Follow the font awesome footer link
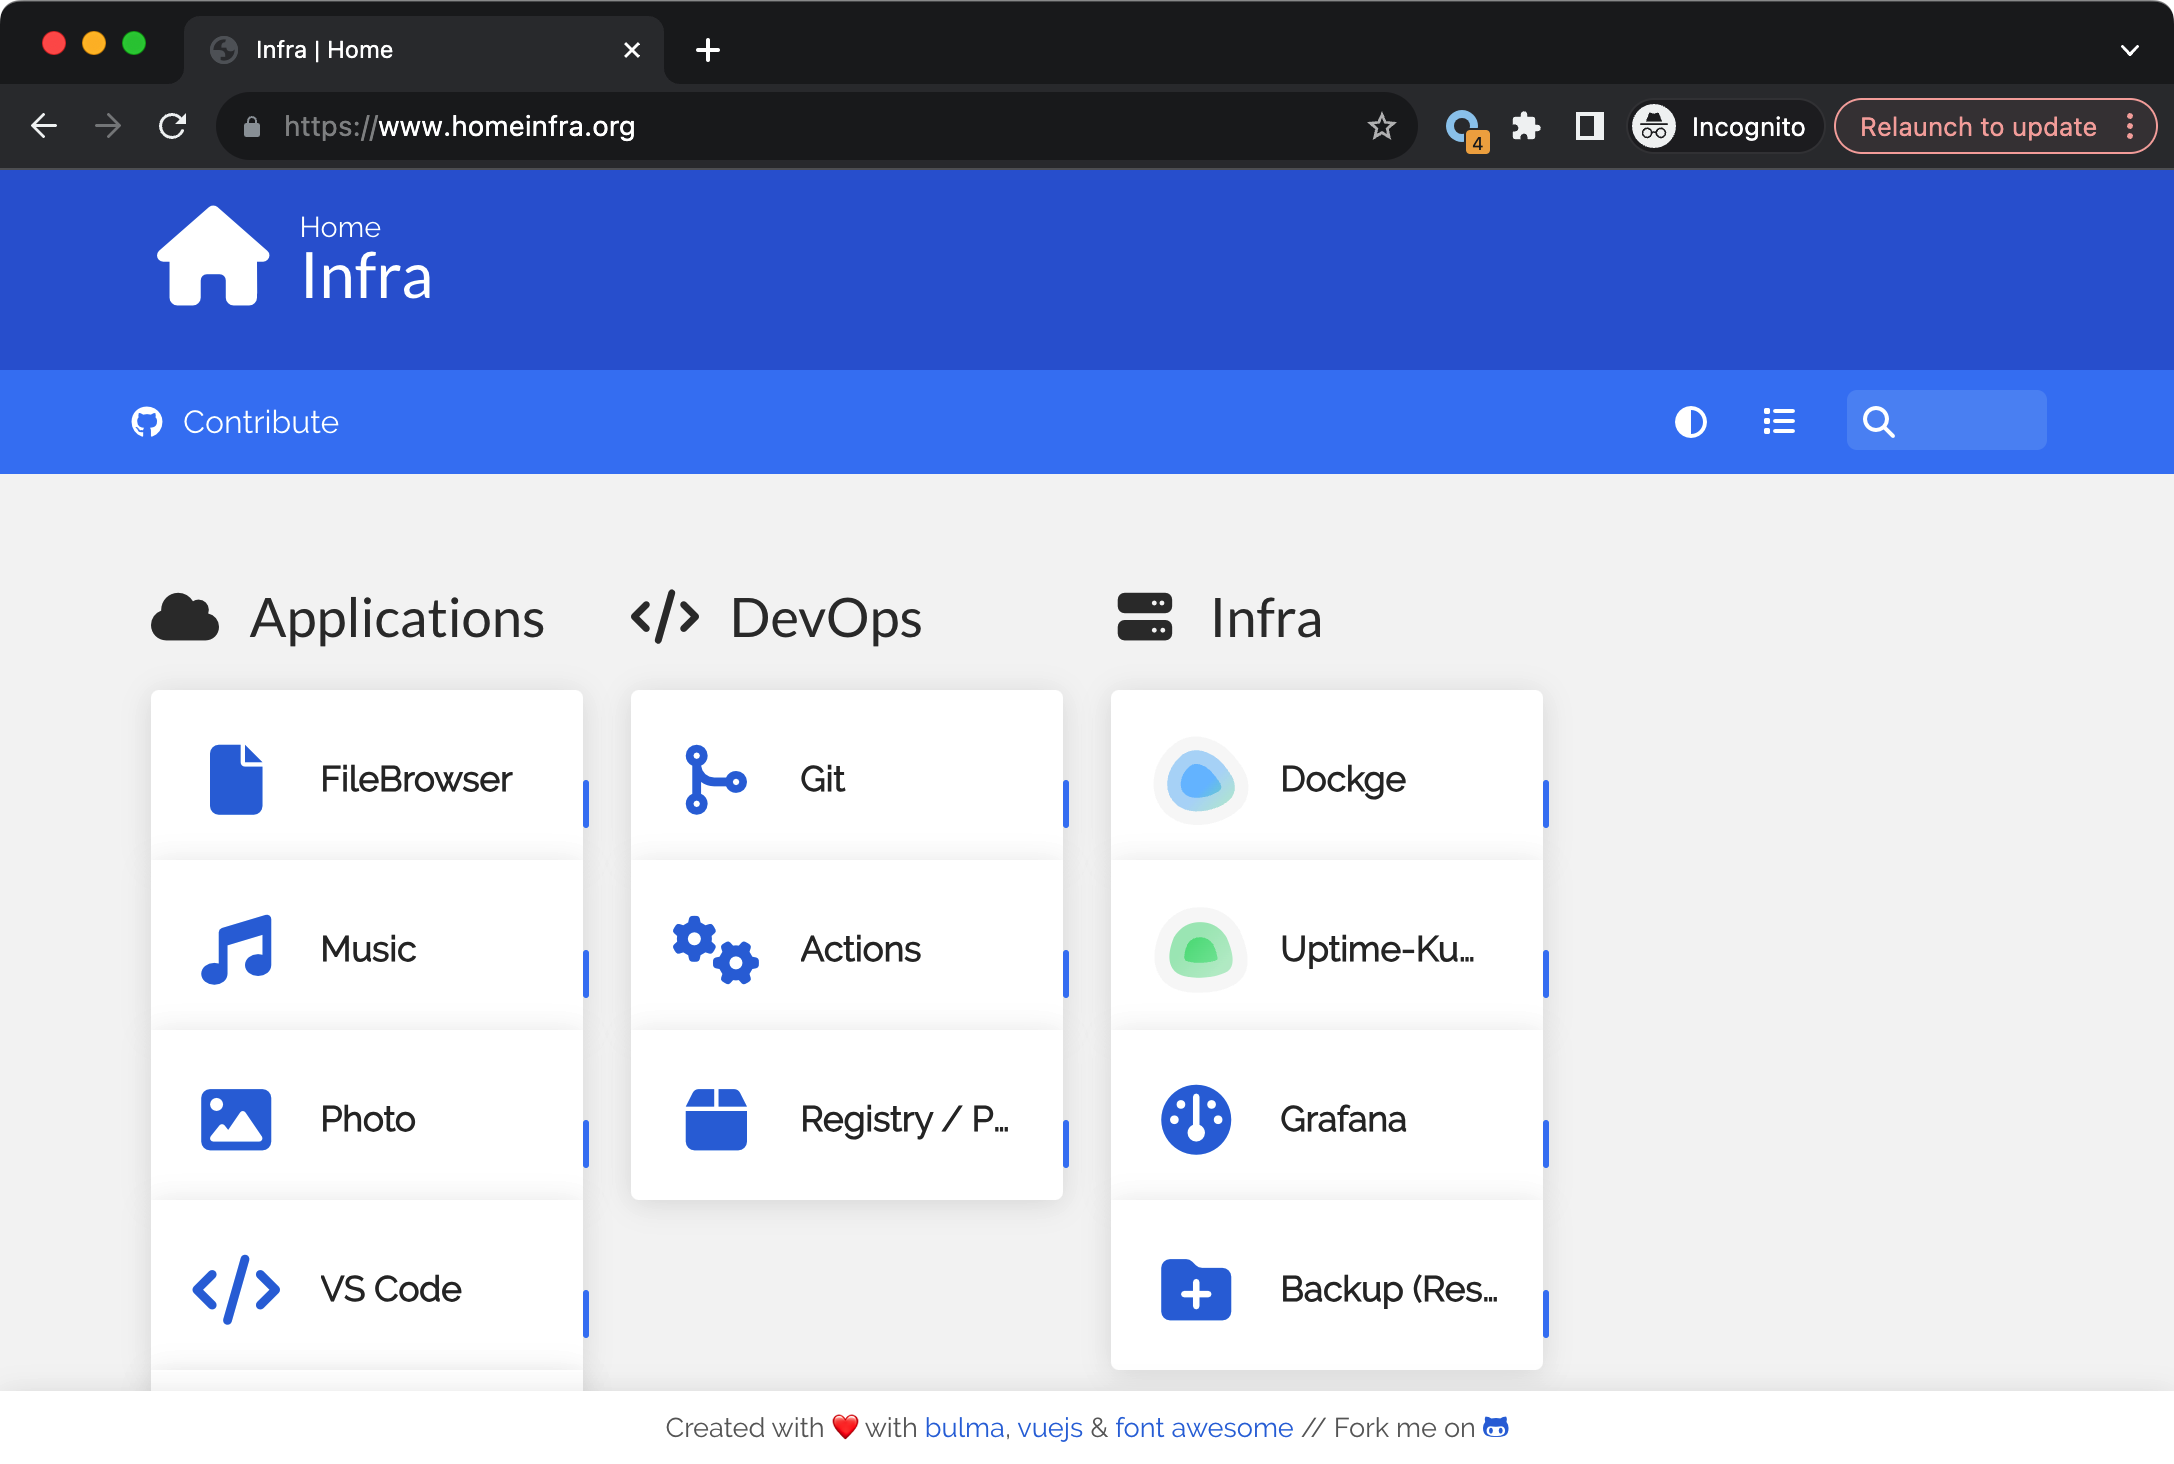Viewport: 2174px width, 1464px height. [x=1204, y=1427]
